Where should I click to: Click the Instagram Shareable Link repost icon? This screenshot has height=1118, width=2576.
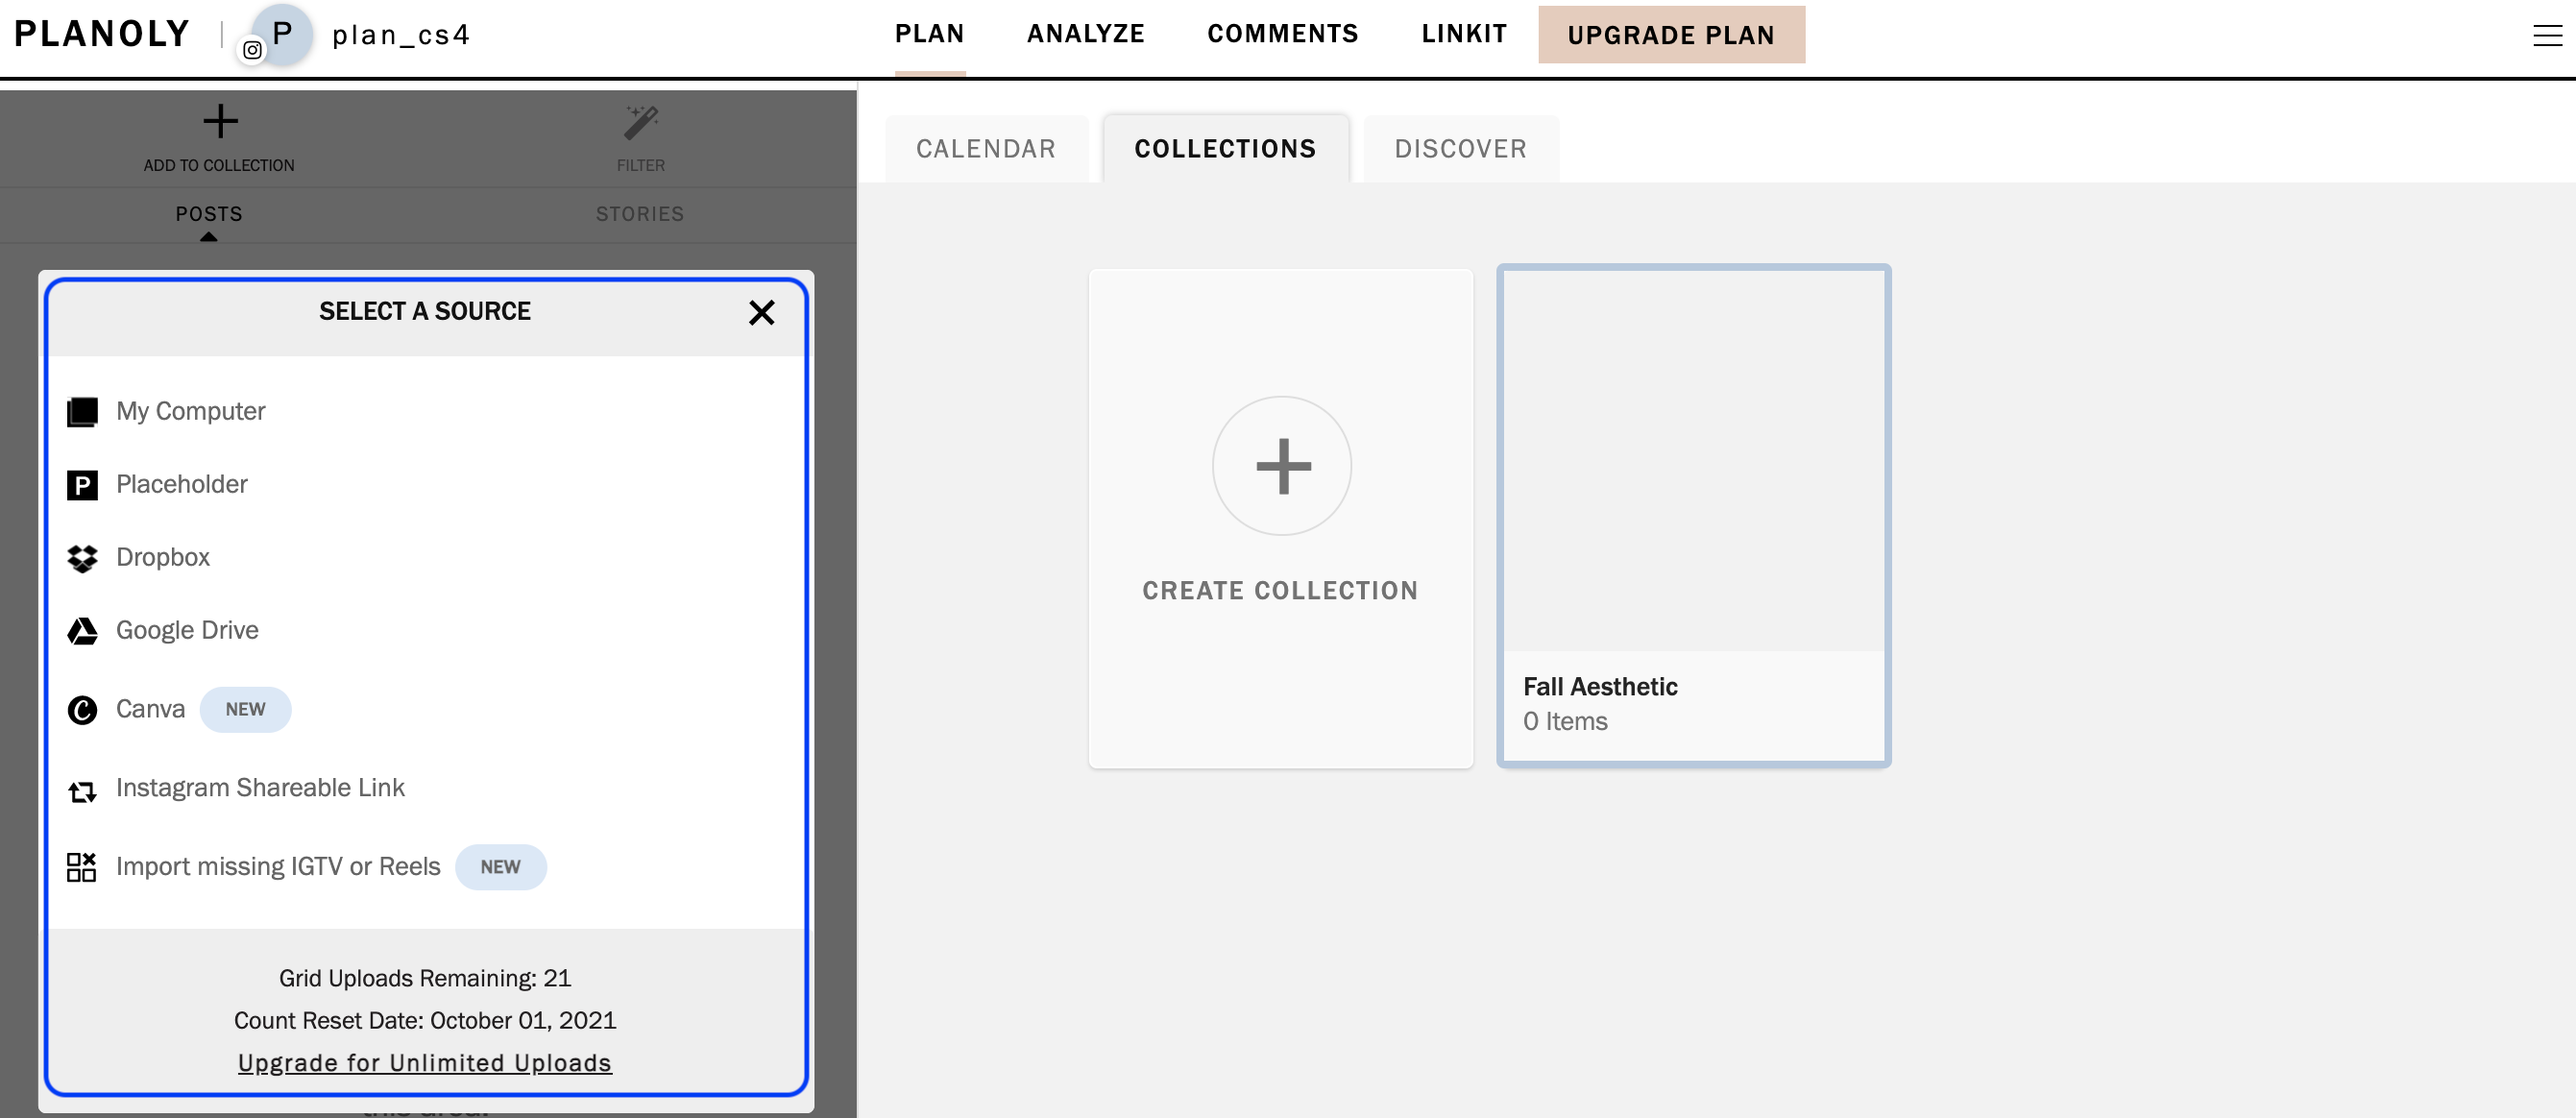pyautogui.click(x=82, y=792)
